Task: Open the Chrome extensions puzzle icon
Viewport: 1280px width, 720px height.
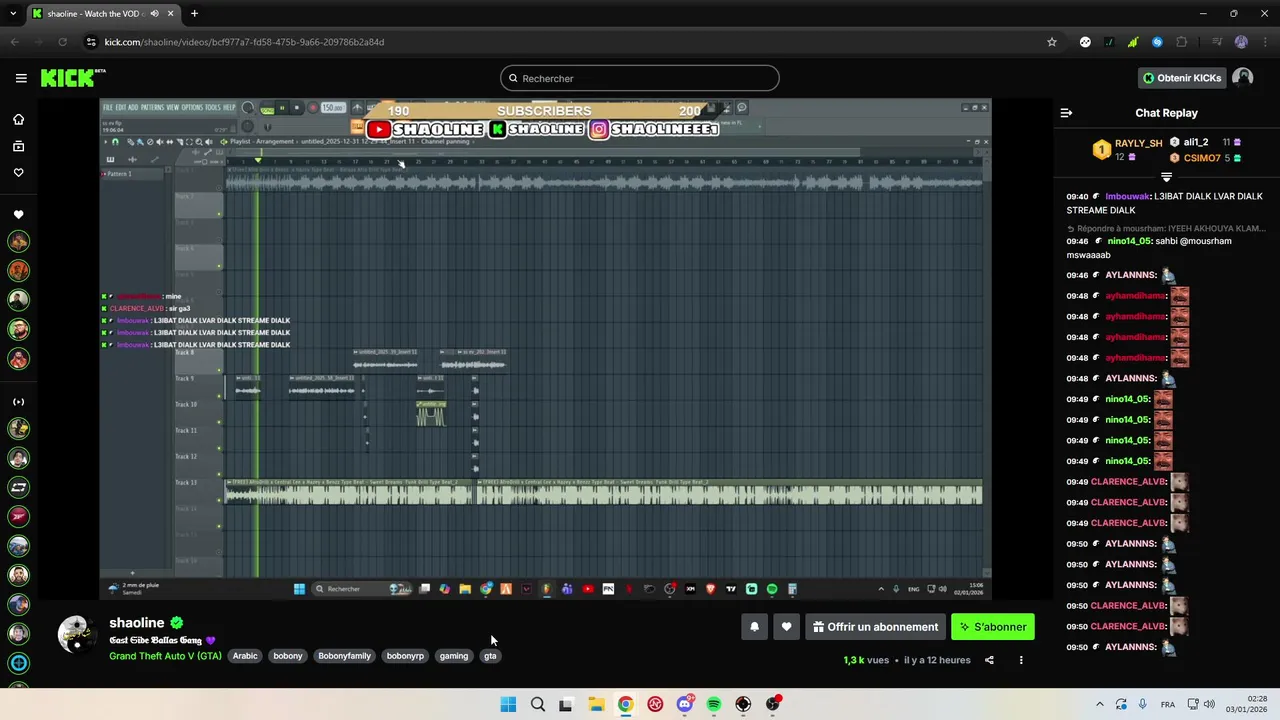Action: coord(1181,42)
